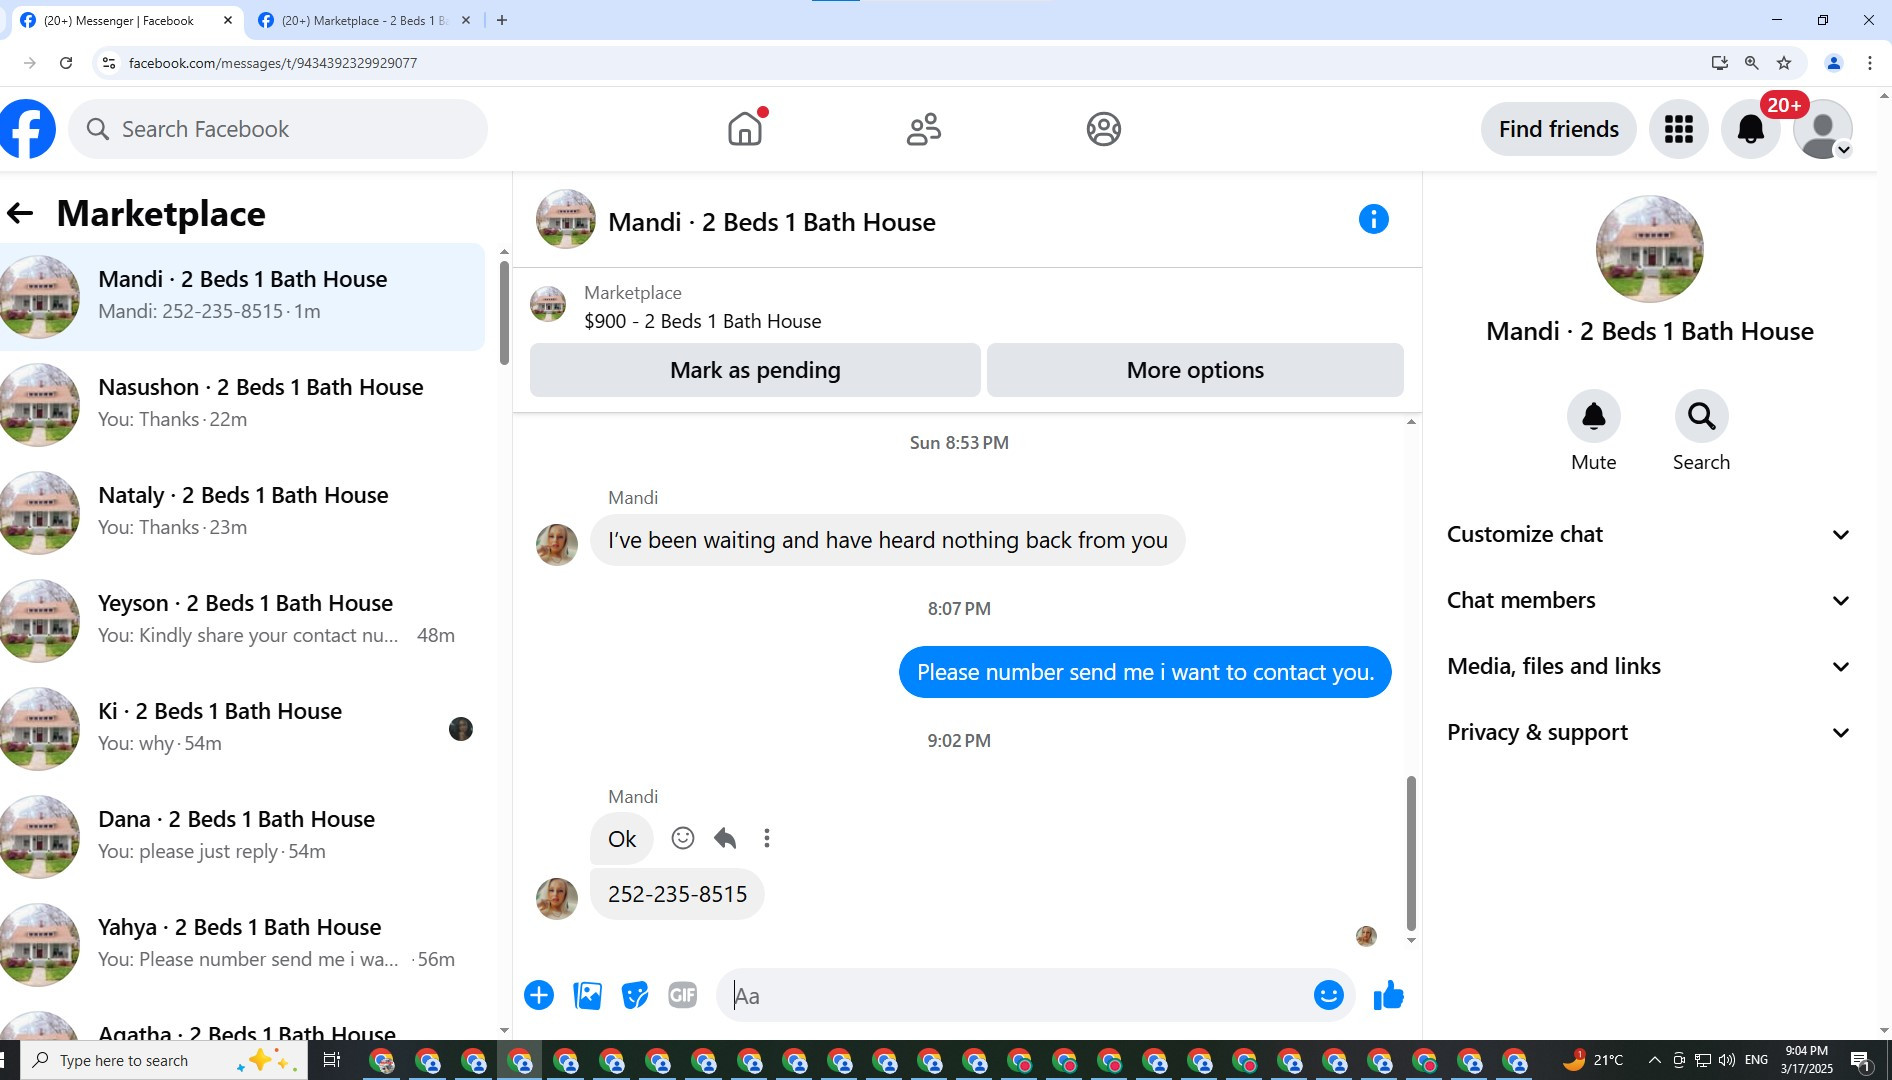Open the Friends icon in top navigation
The image size is (1892, 1080).
924,129
